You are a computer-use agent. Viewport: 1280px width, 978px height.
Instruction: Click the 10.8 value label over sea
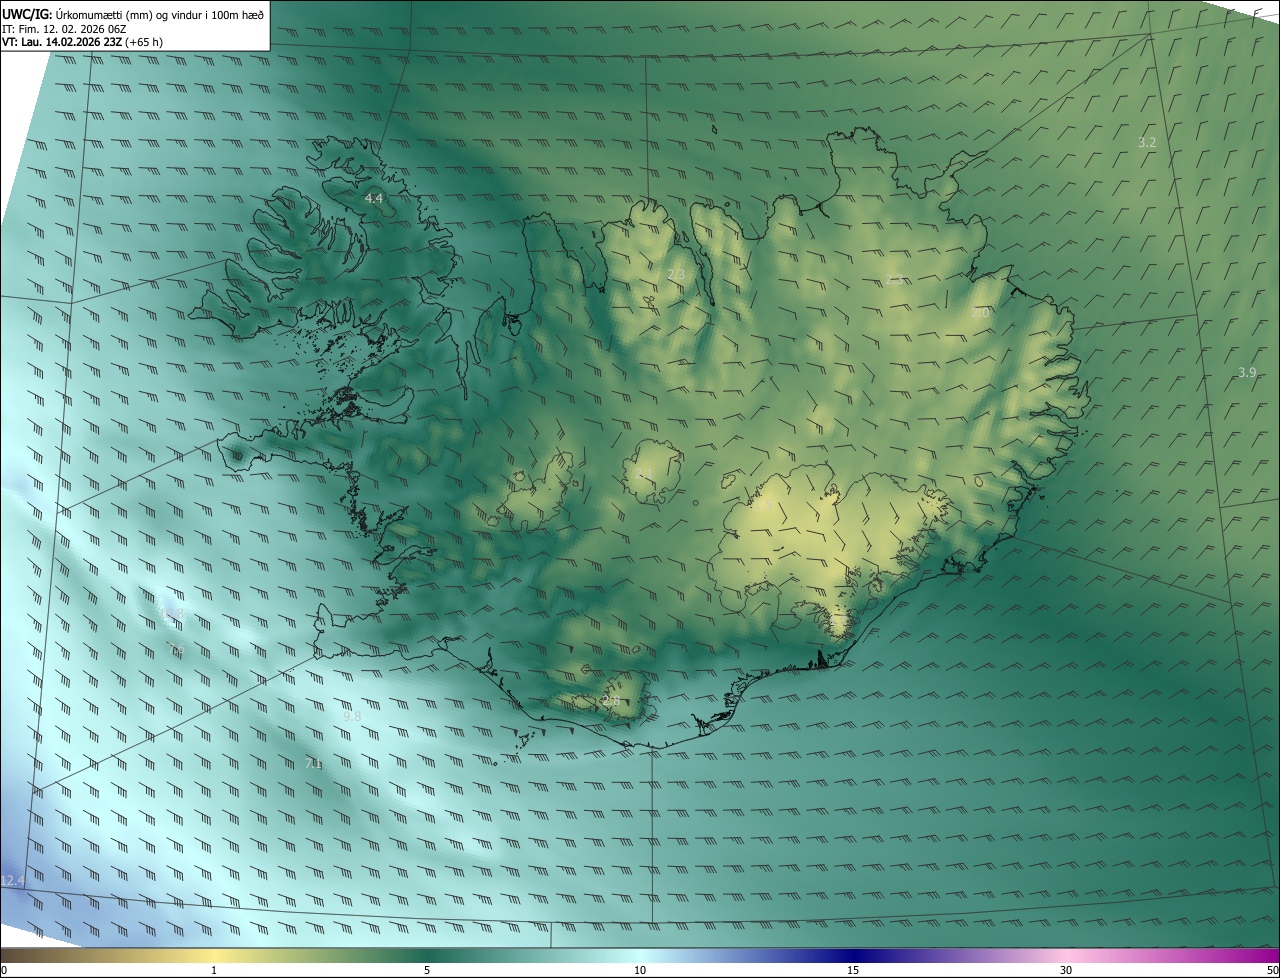[173, 613]
